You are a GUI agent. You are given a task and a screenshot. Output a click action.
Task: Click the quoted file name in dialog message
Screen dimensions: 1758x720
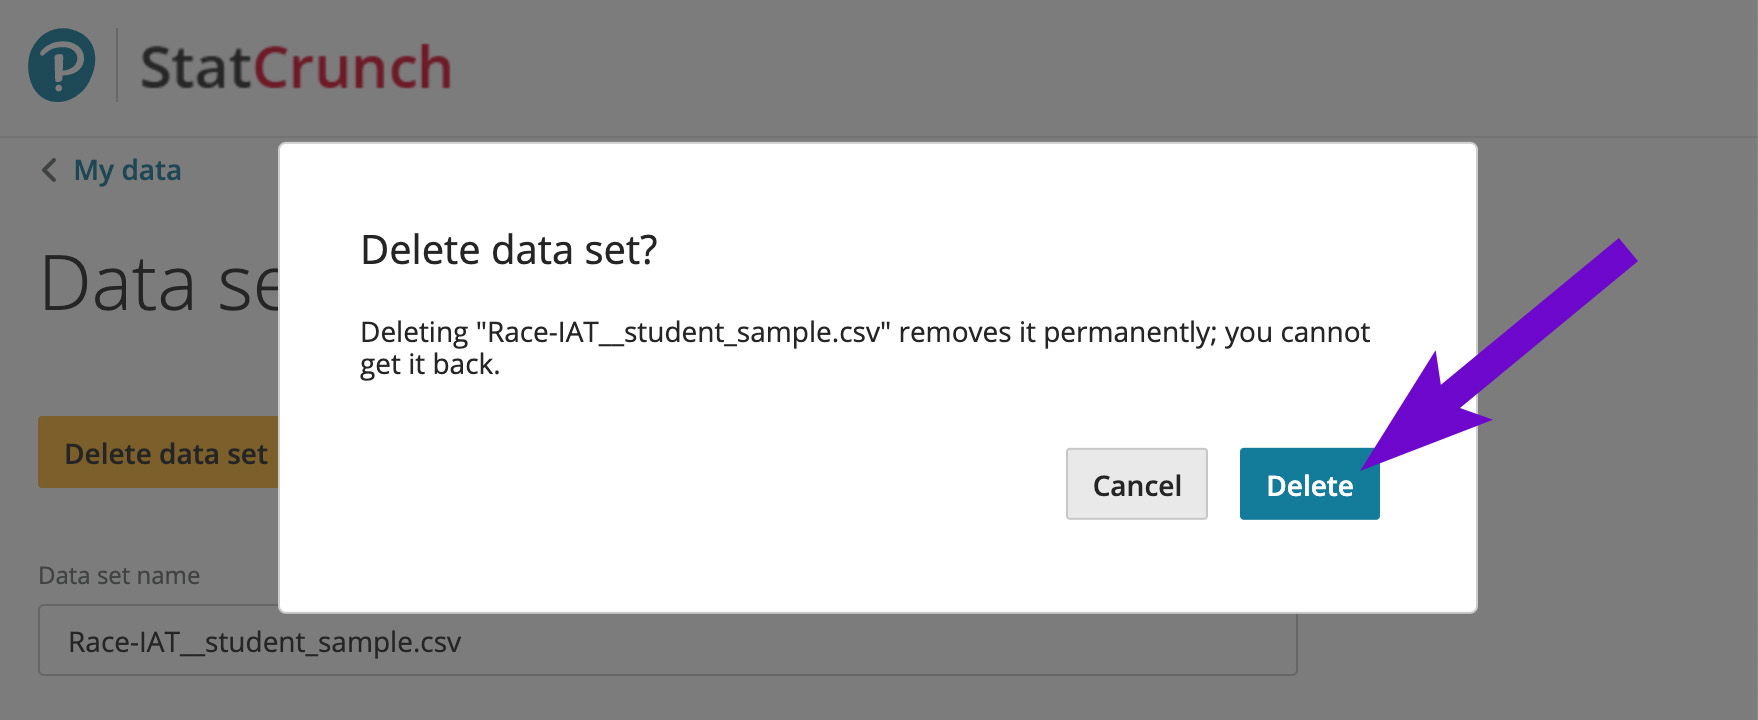tap(683, 332)
